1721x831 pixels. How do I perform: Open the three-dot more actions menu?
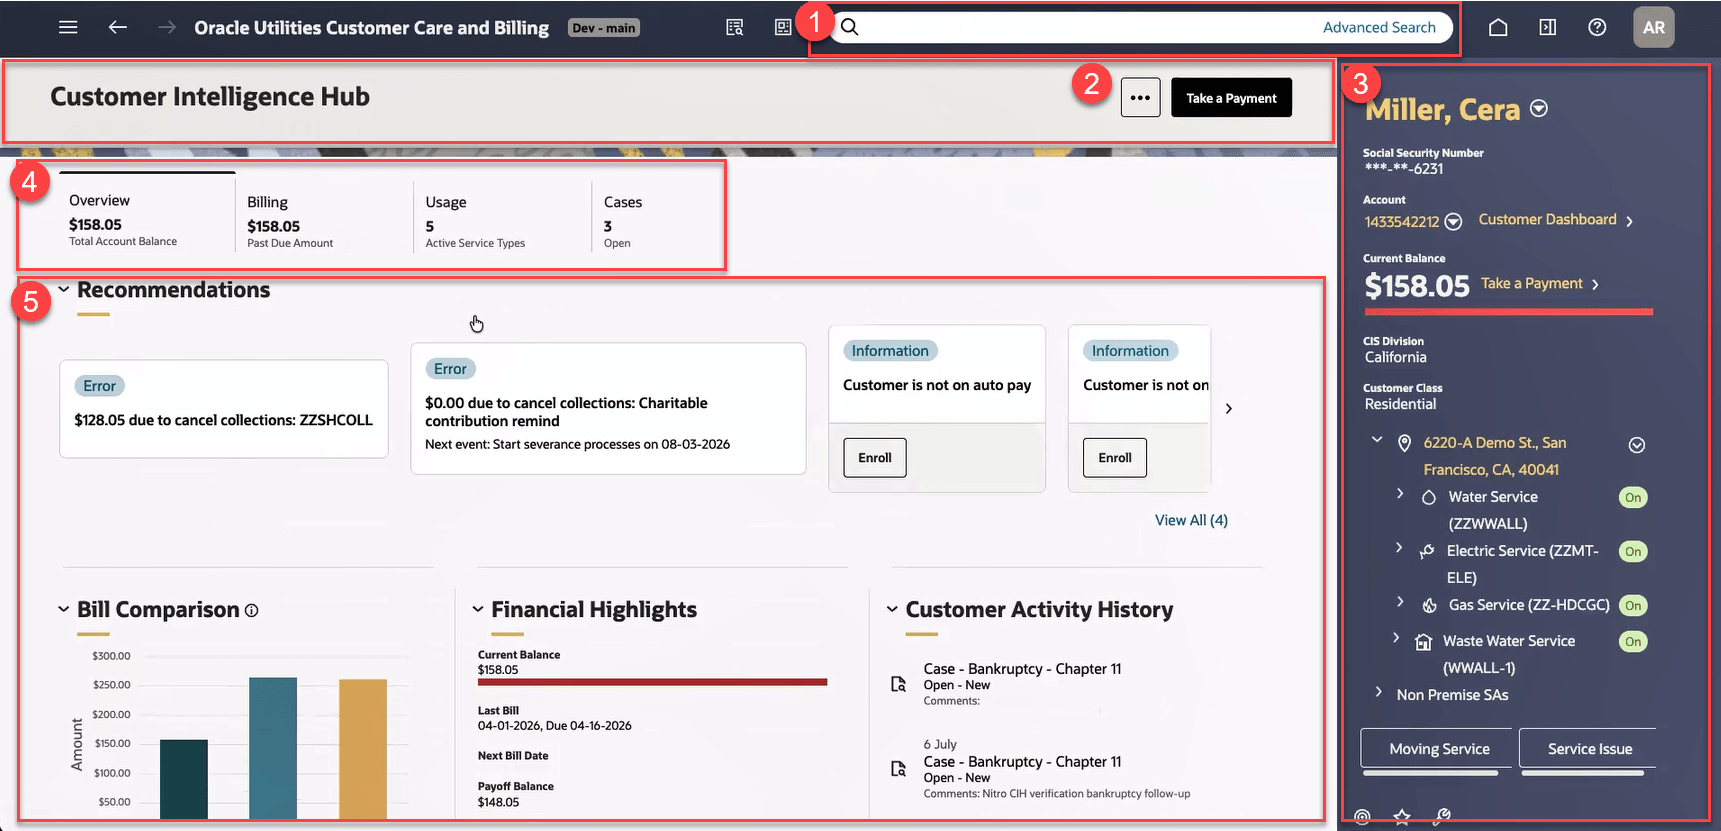(x=1140, y=98)
